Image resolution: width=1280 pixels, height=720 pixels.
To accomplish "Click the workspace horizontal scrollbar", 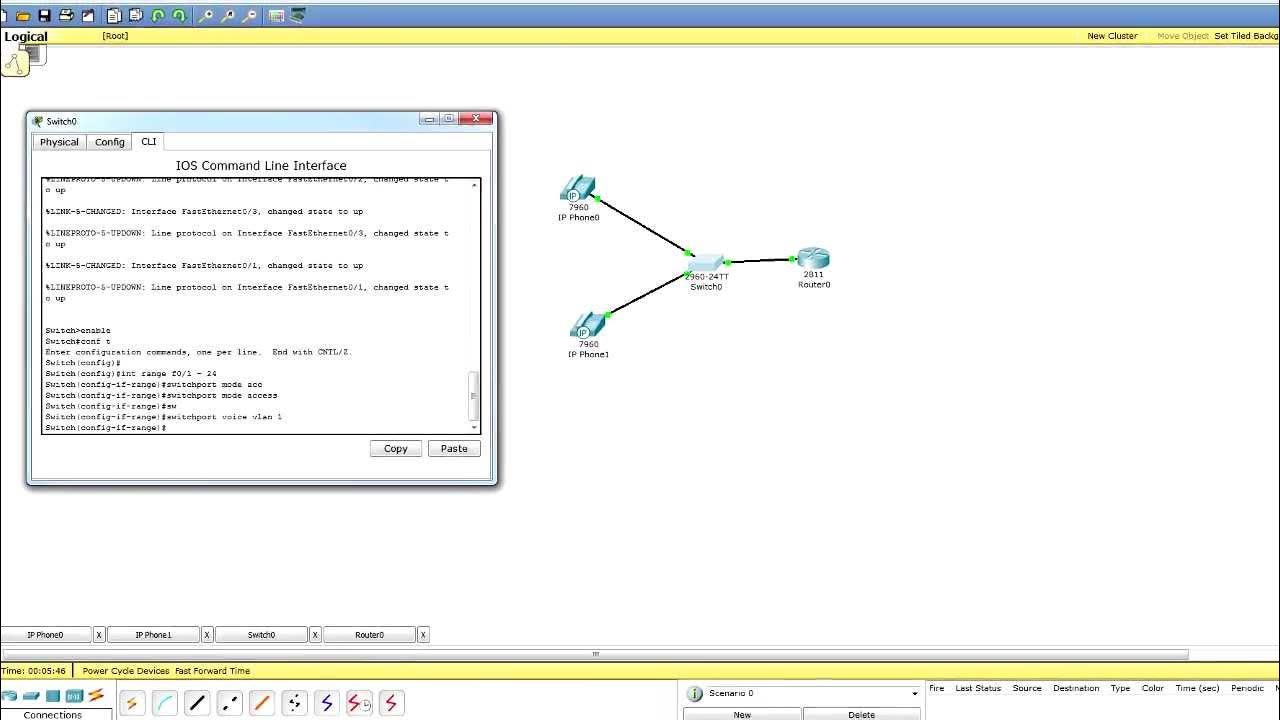I will point(595,655).
